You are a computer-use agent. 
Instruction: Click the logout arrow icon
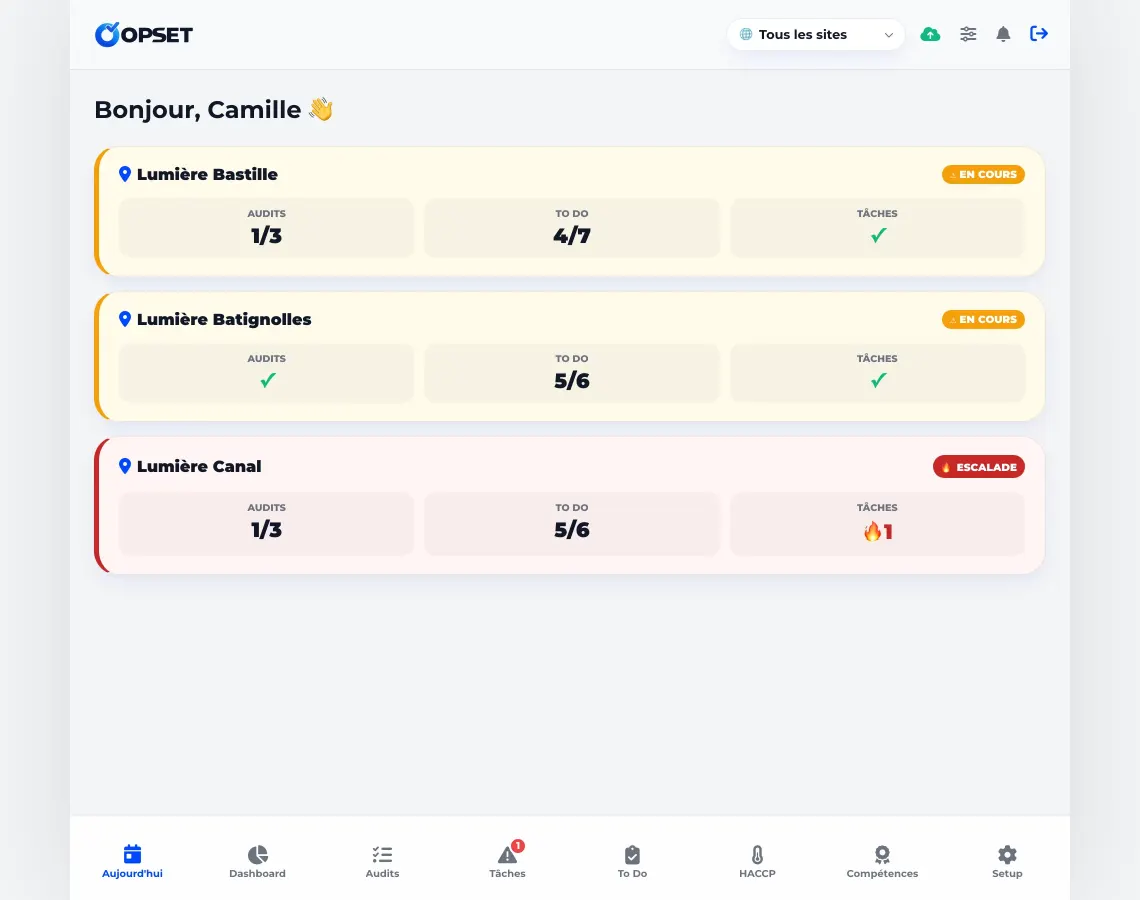pyautogui.click(x=1038, y=33)
